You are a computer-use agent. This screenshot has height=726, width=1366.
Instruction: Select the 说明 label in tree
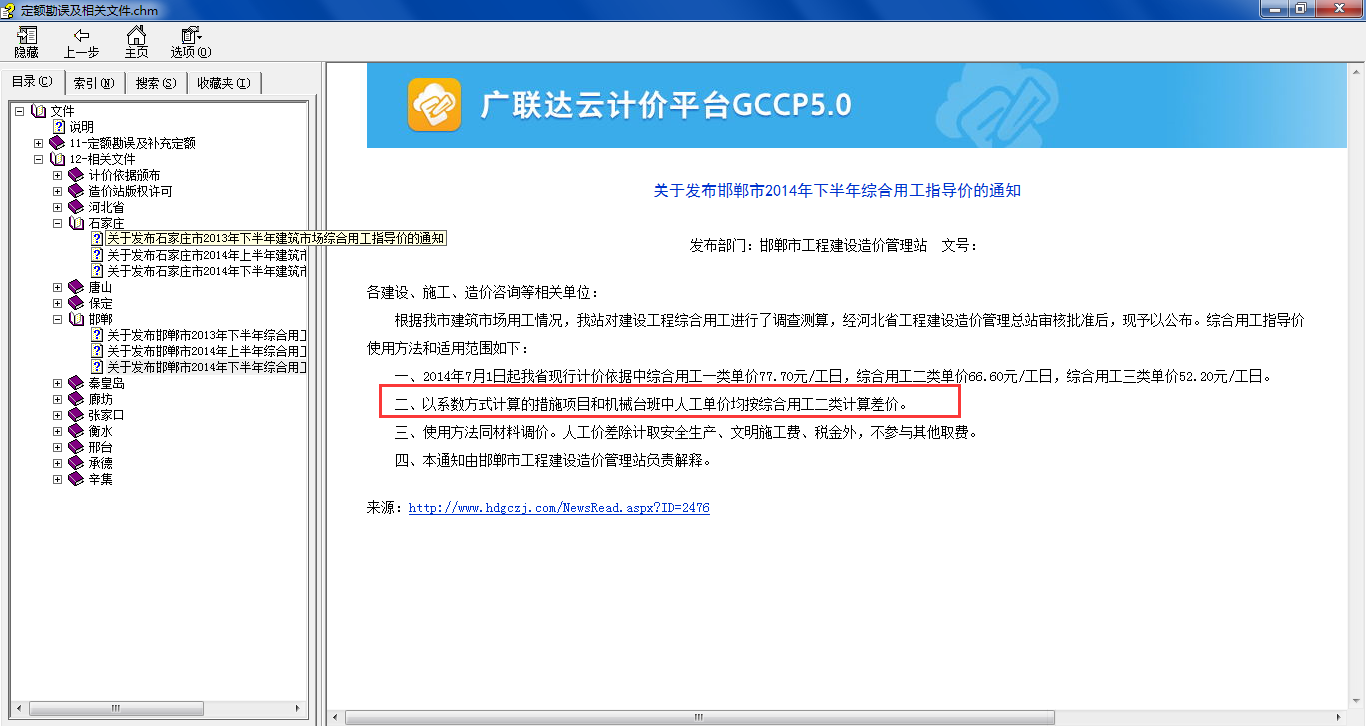click(81, 127)
